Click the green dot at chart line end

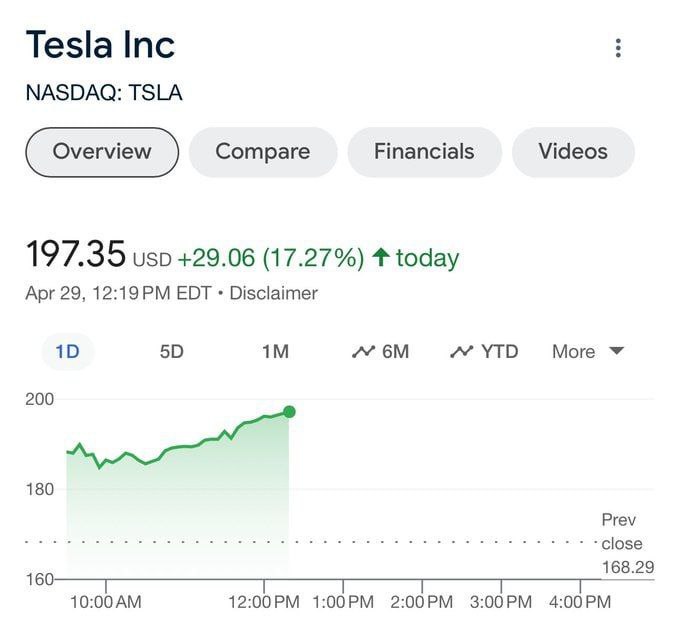pos(289,411)
